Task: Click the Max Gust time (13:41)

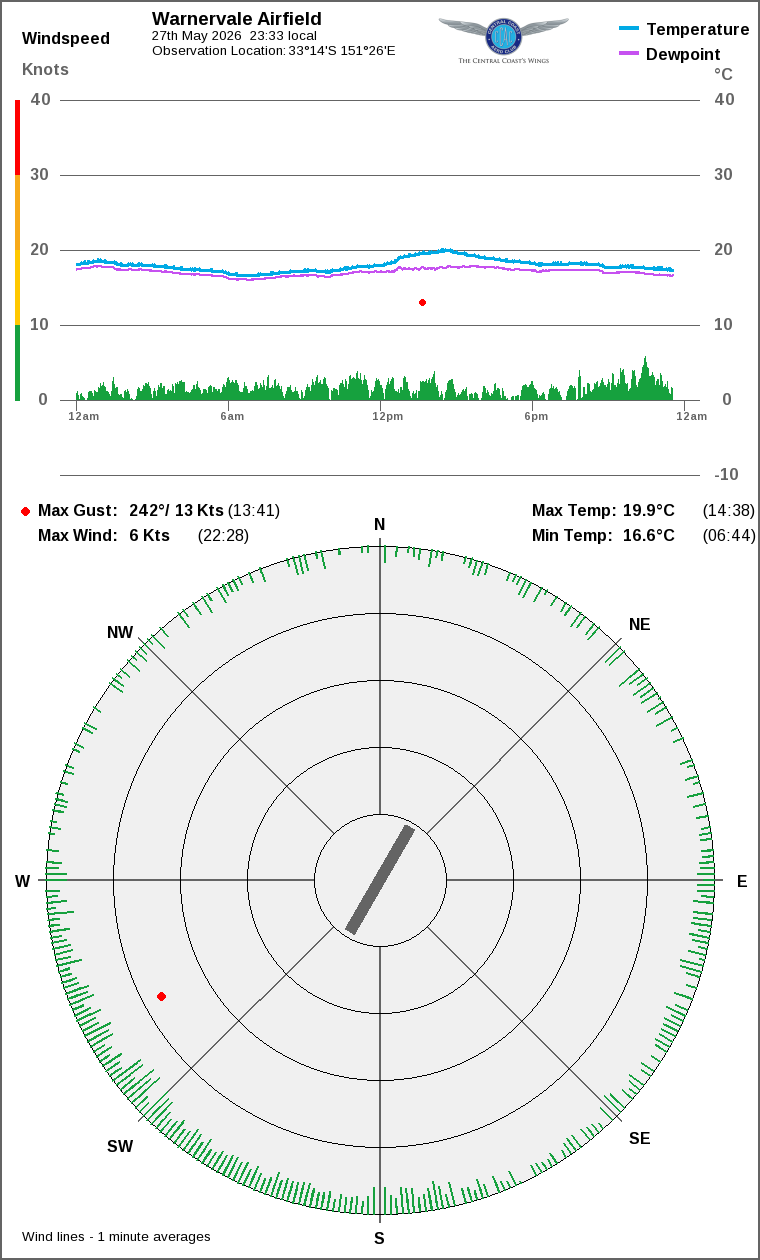Action: [254, 511]
